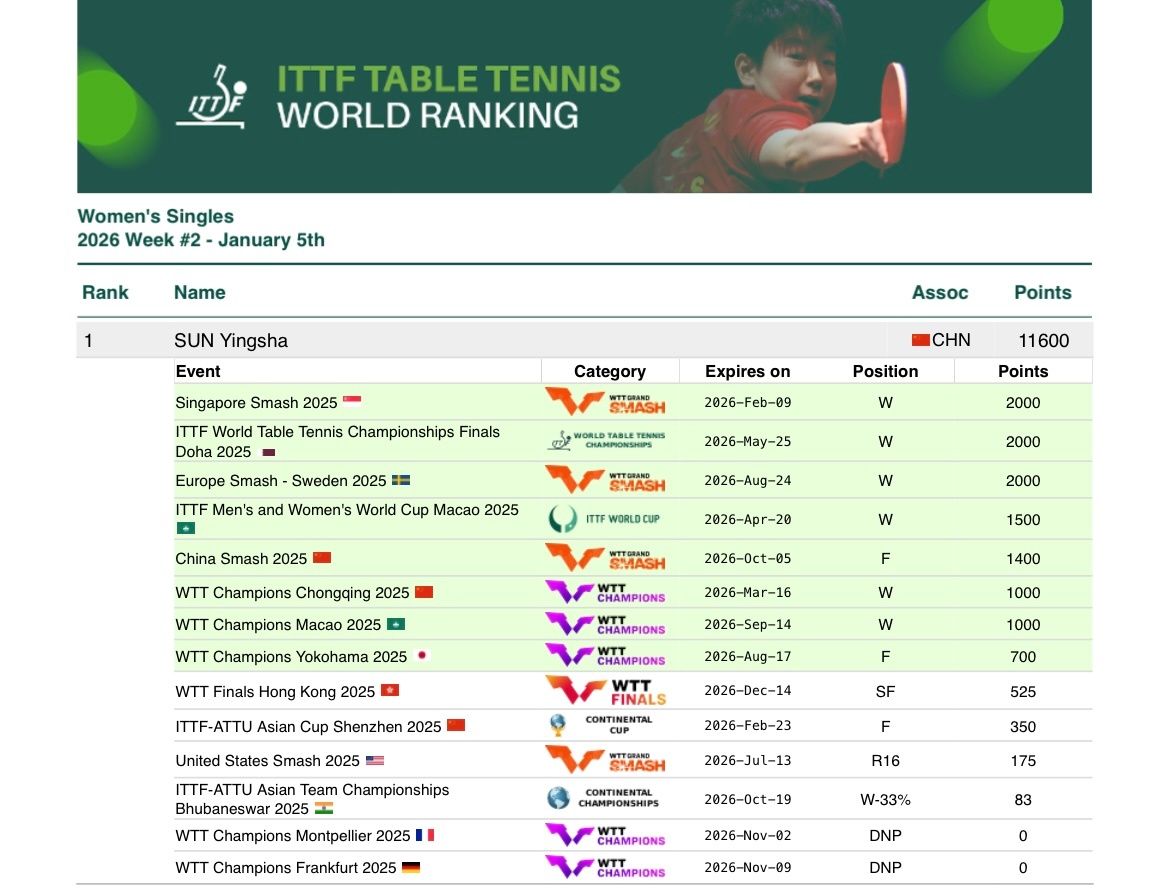Click the India flag beside Bhubaneswar 2025
This screenshot has height=891, width=1150.
[323, 808]
